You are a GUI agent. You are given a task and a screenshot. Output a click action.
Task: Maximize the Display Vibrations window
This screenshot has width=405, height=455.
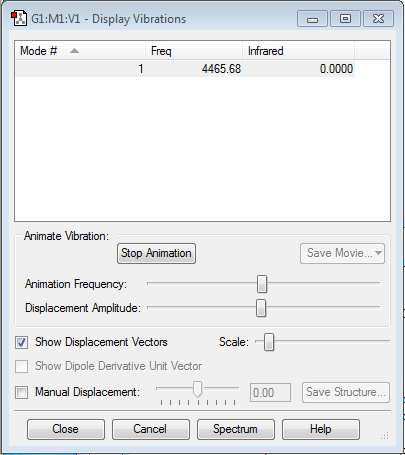(x=345, y=19)
